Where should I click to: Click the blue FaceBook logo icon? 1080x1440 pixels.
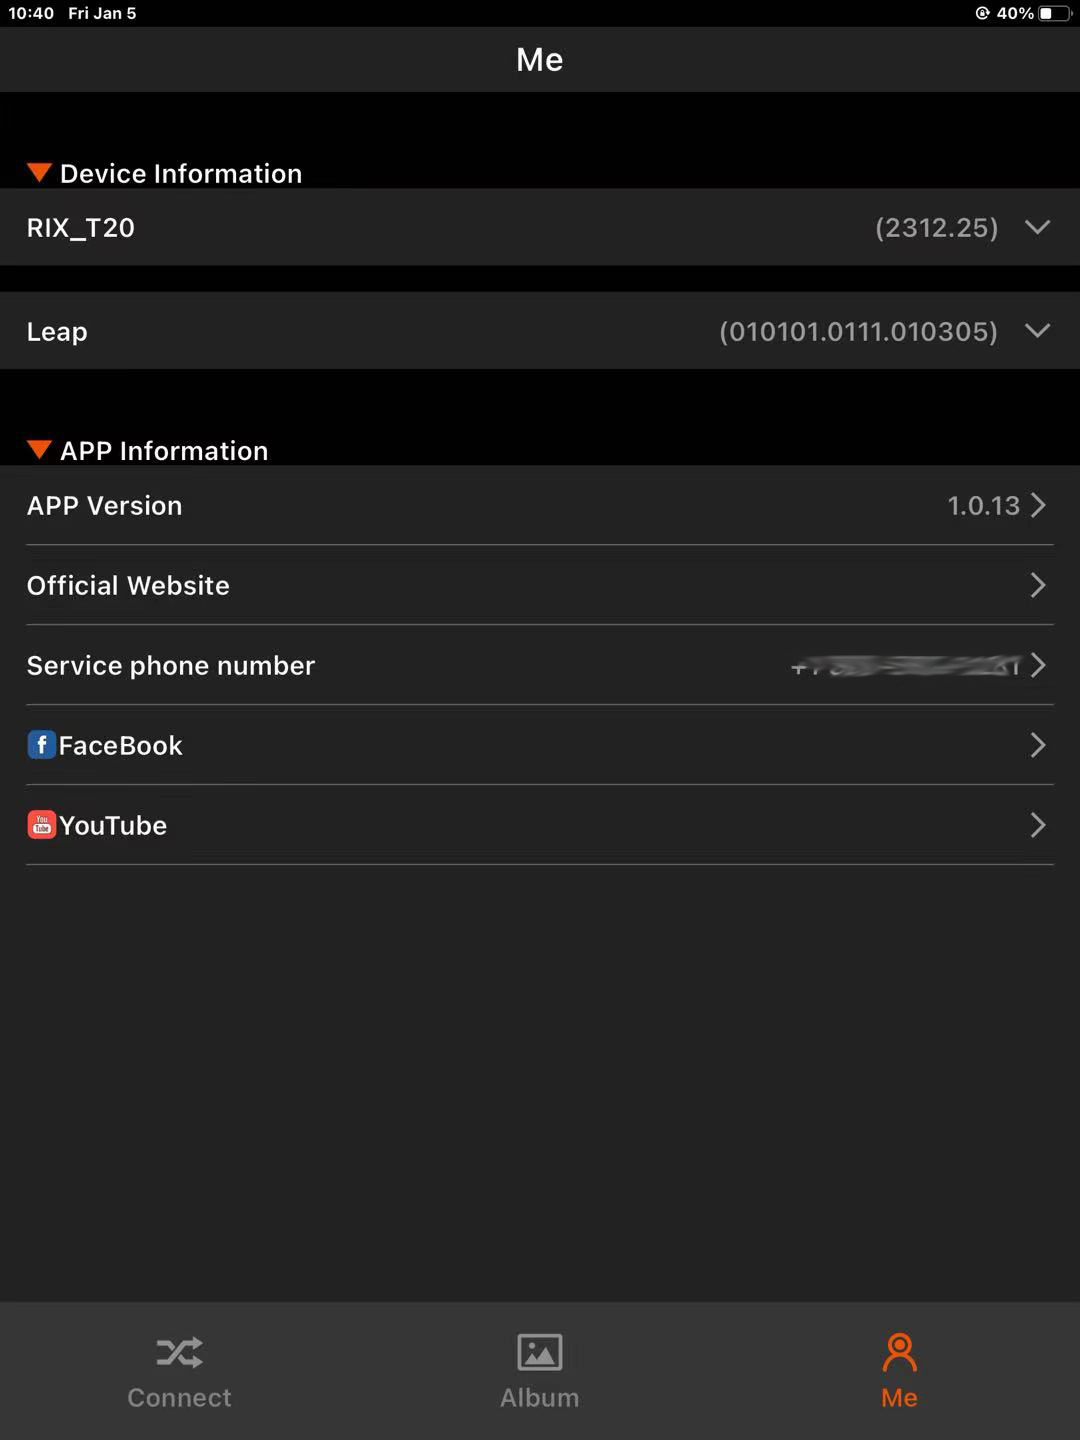point(41,745)
